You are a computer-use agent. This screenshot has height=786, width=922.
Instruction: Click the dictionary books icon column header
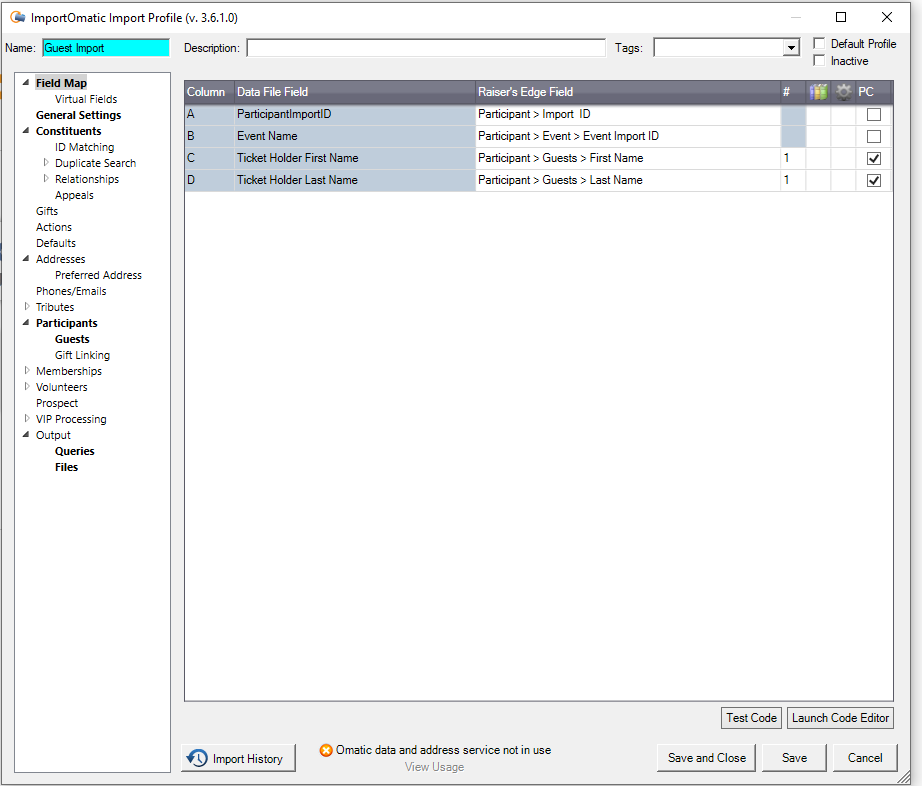817,91
